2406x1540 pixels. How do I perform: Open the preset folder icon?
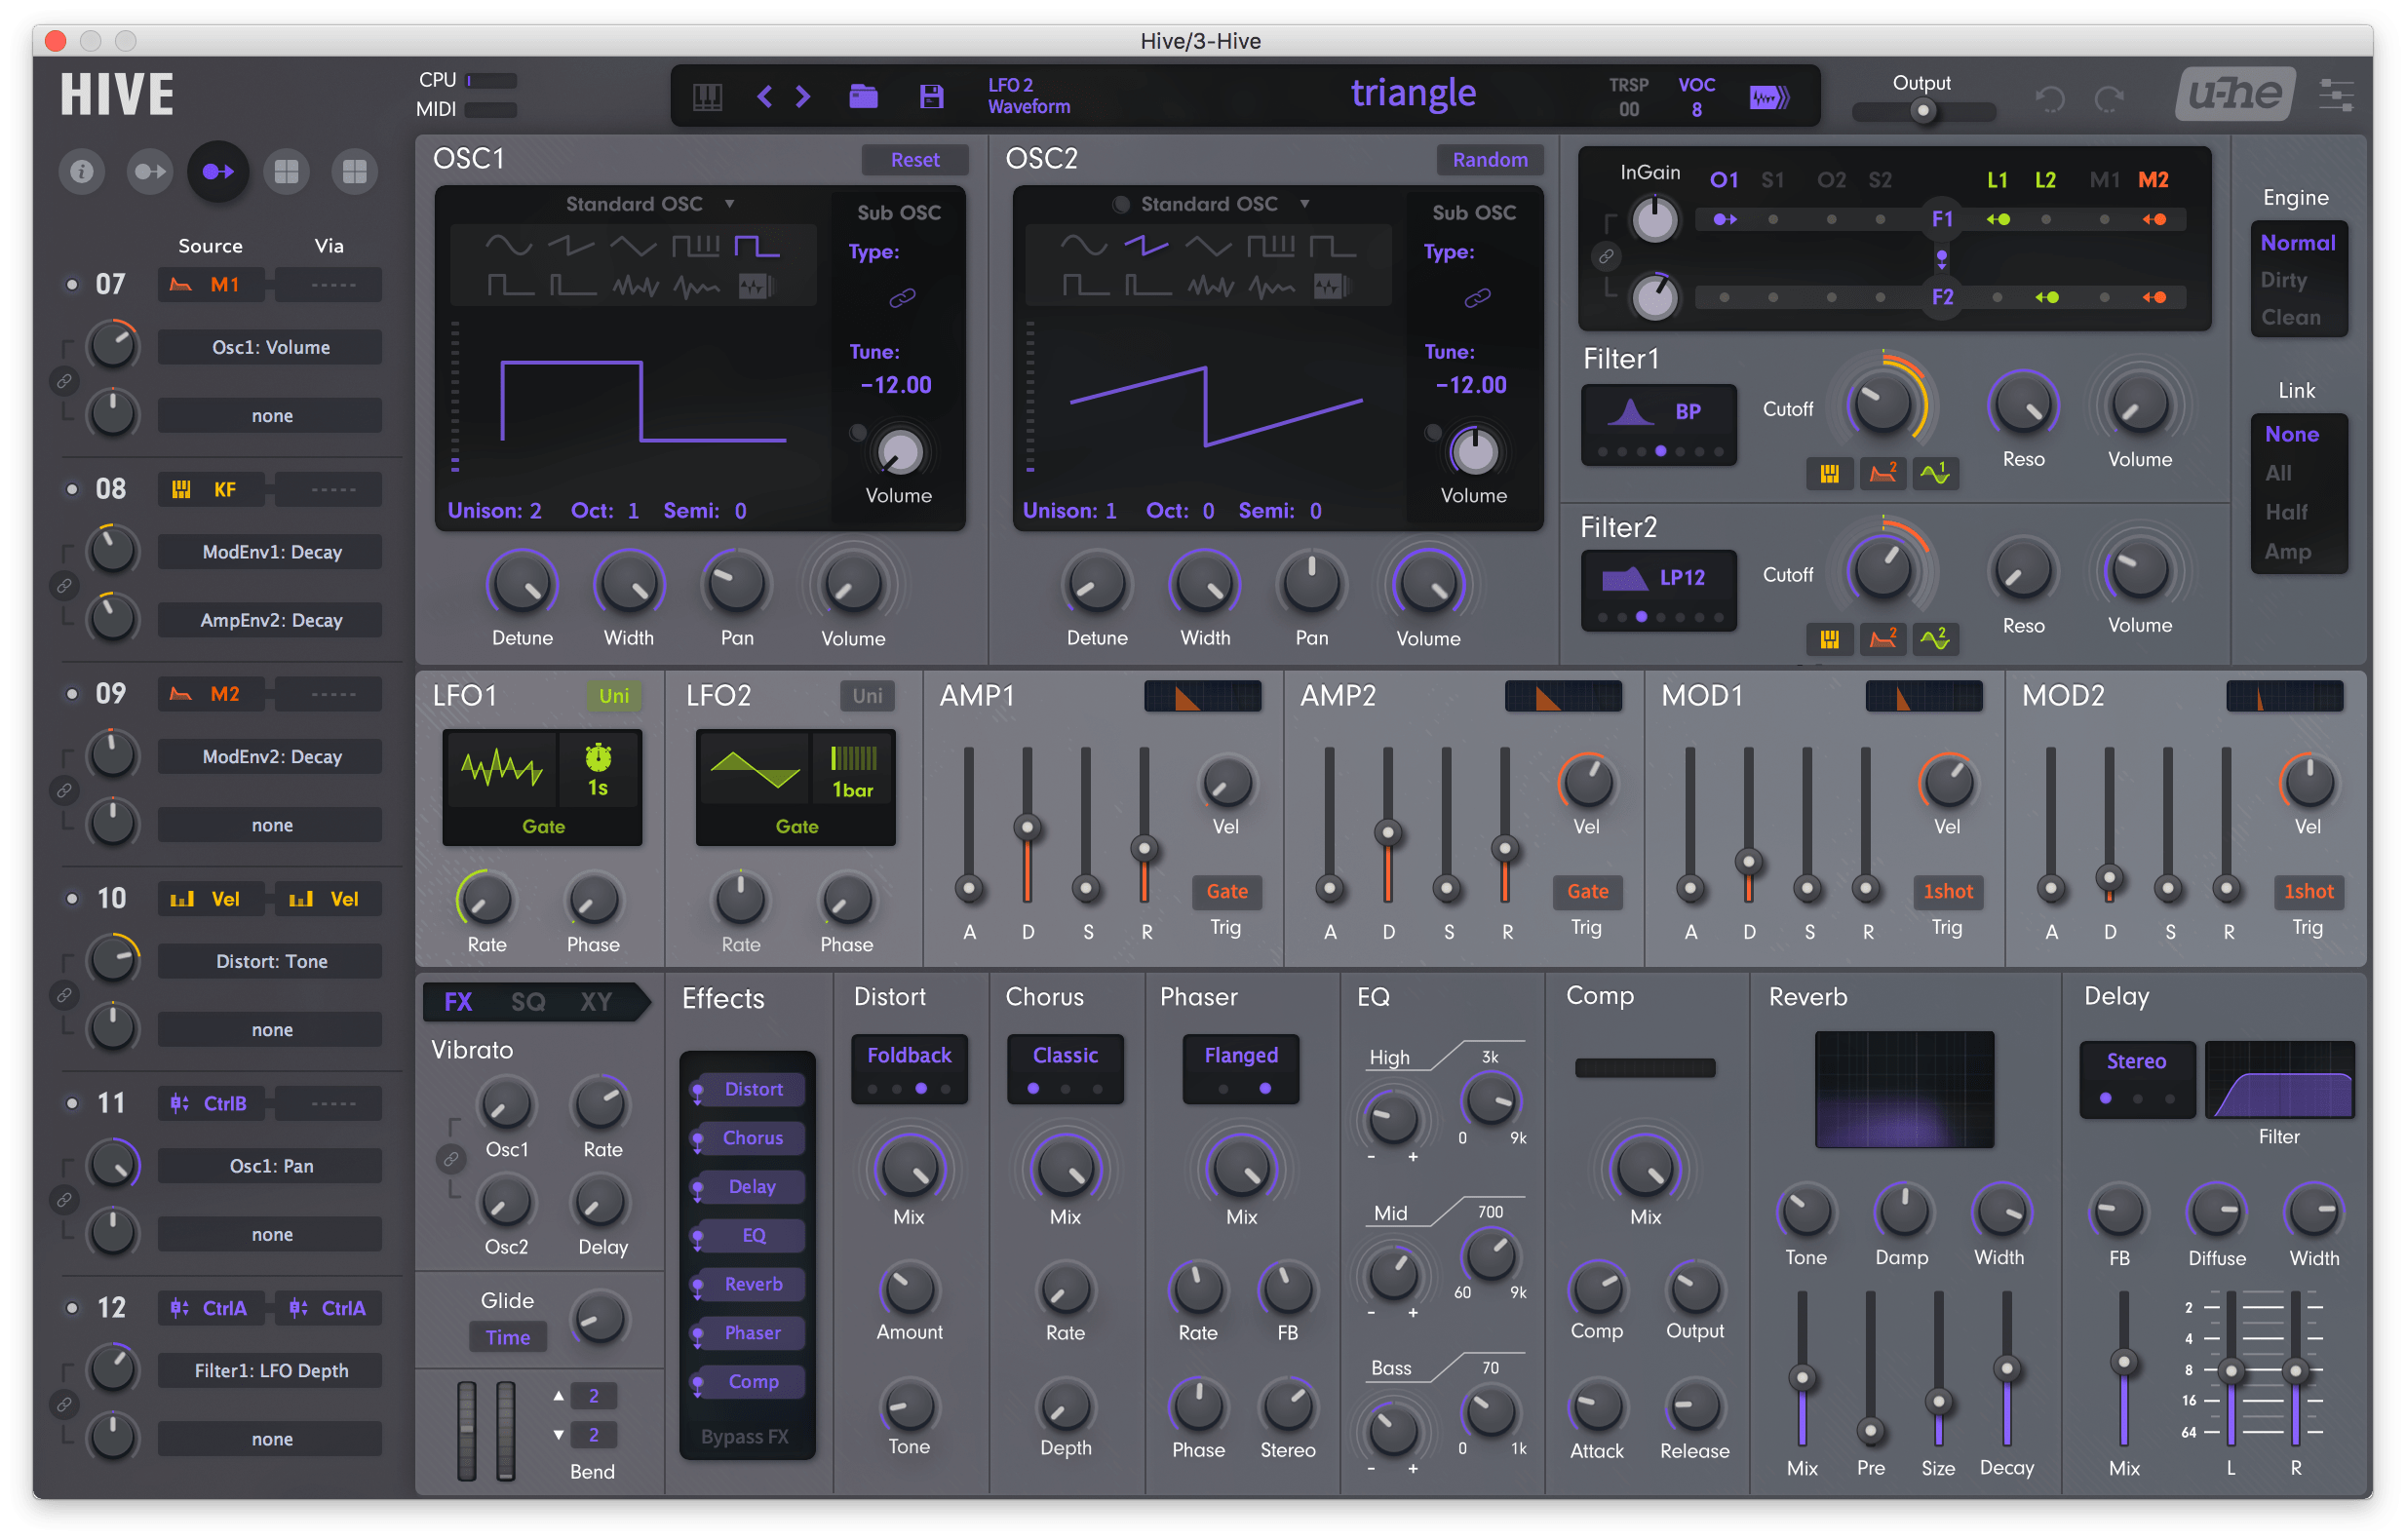(863, 96)
